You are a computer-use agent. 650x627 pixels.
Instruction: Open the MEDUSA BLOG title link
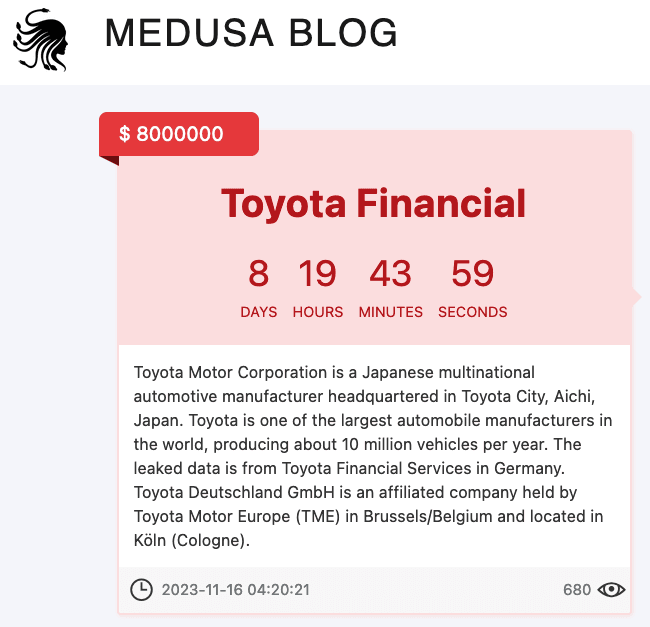251,35
